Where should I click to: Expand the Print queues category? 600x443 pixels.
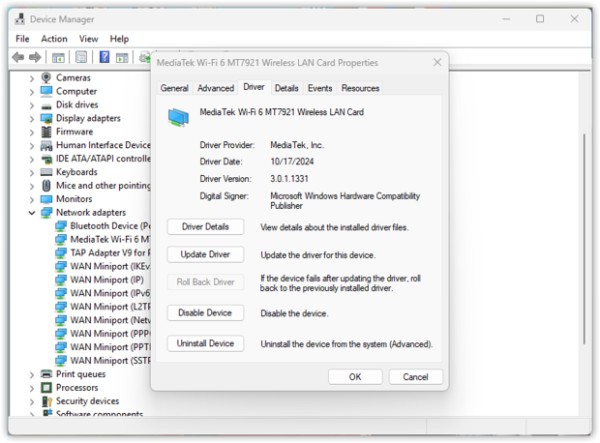32,375
